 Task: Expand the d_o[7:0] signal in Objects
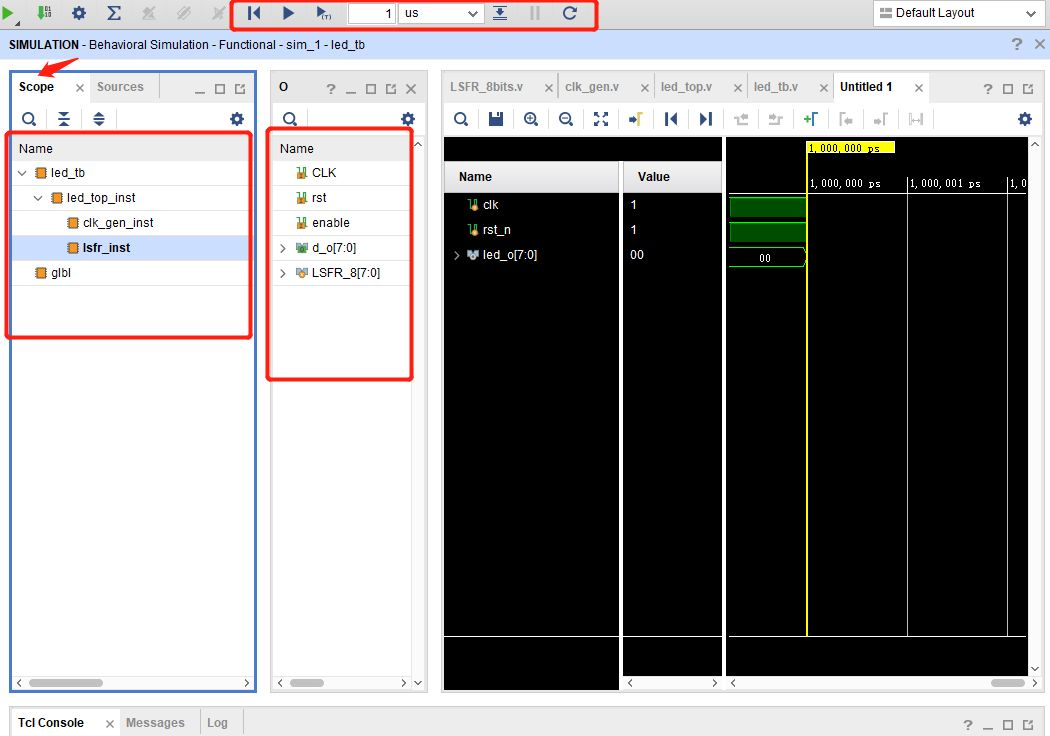[x=281, y=247]
